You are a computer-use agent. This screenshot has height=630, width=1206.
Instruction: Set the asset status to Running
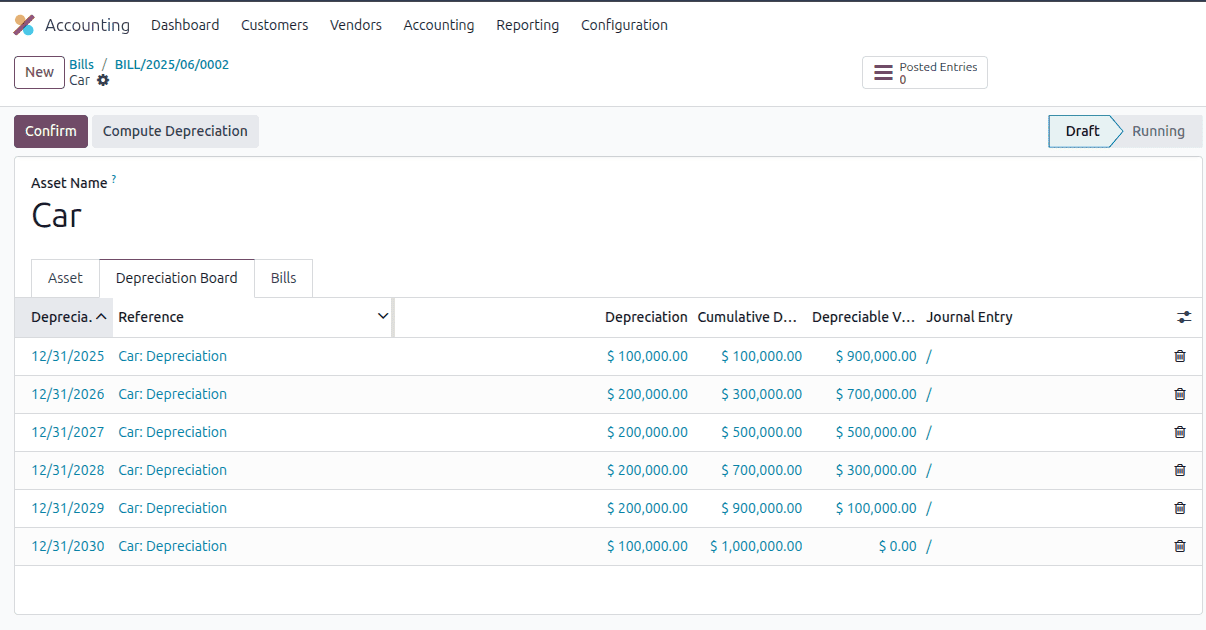pos(1157,131)
